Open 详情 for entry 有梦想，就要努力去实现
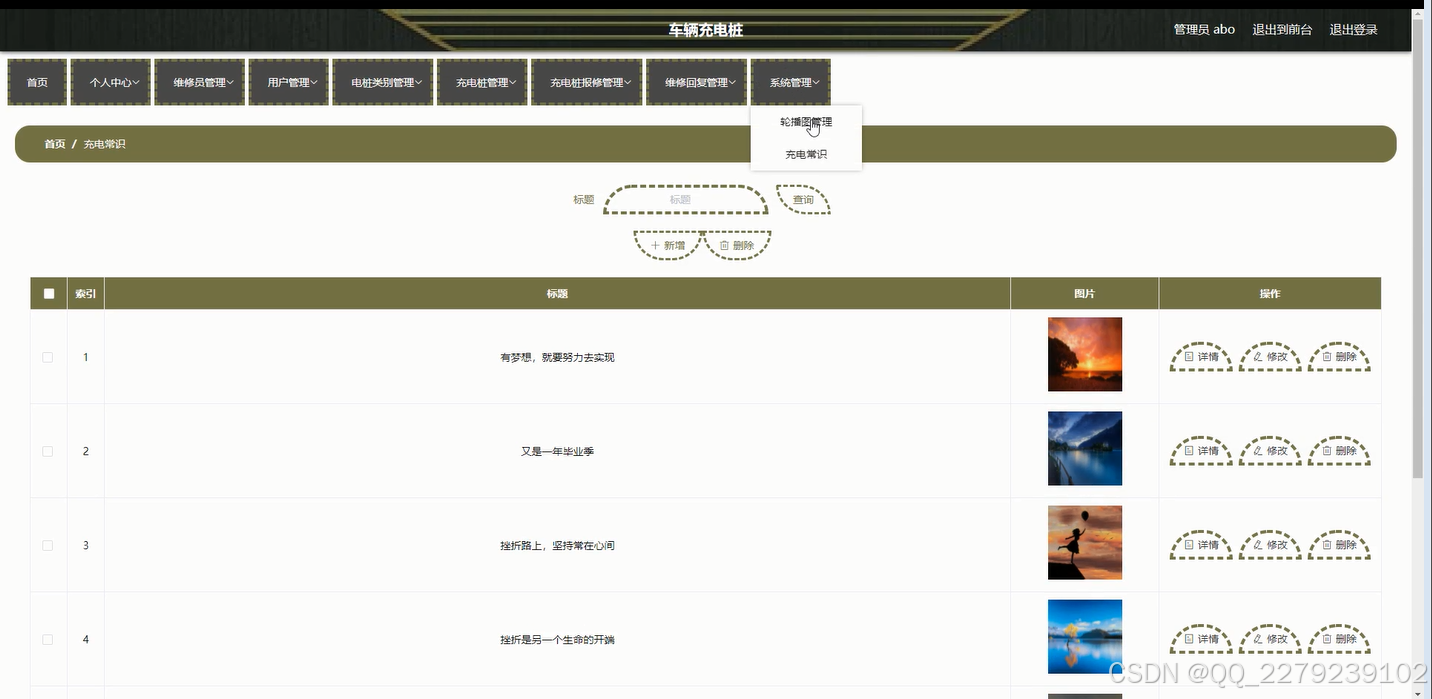The height and width of the screenshot is (699, 1432). [x=1200, y=355]
